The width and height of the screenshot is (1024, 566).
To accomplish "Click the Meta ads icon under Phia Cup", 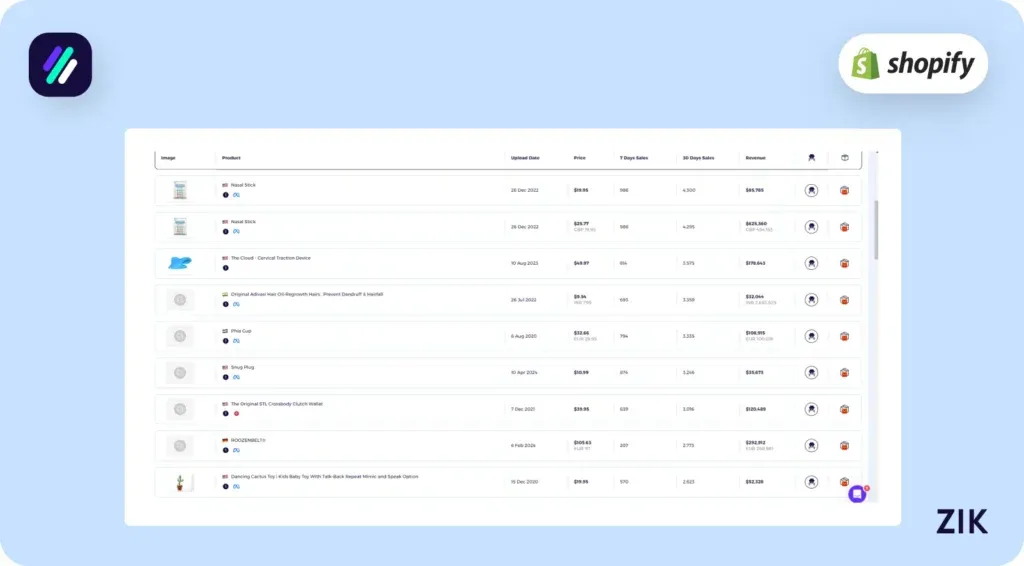I will point(236,341).
